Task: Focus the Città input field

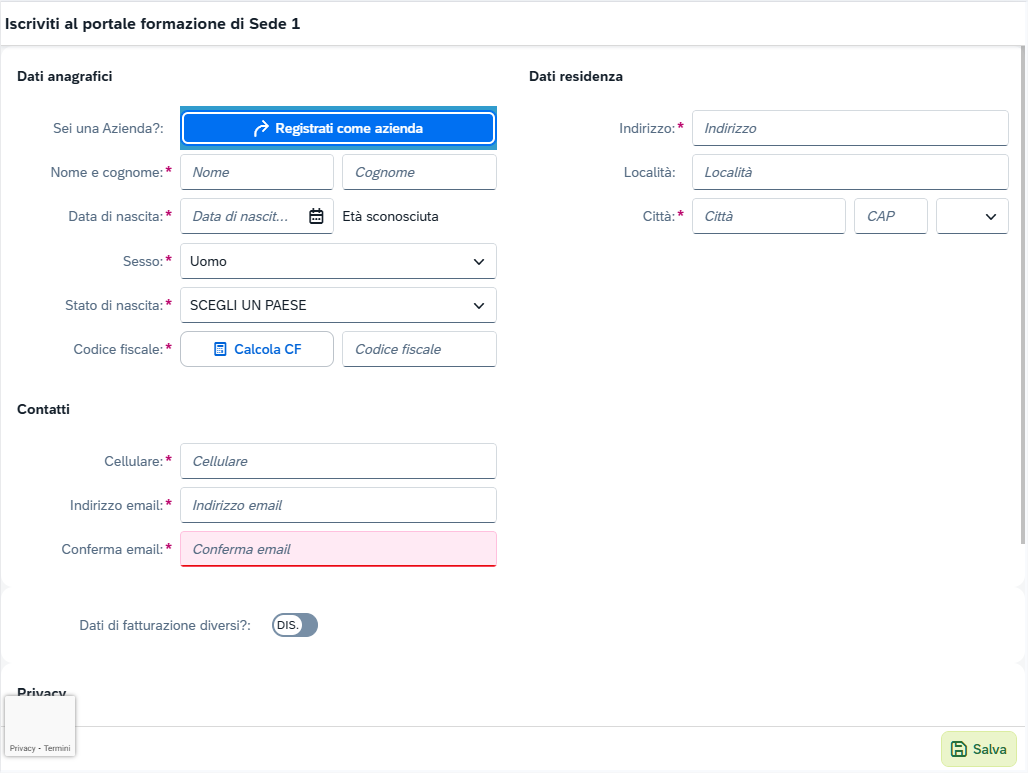Action: (769, 216)
